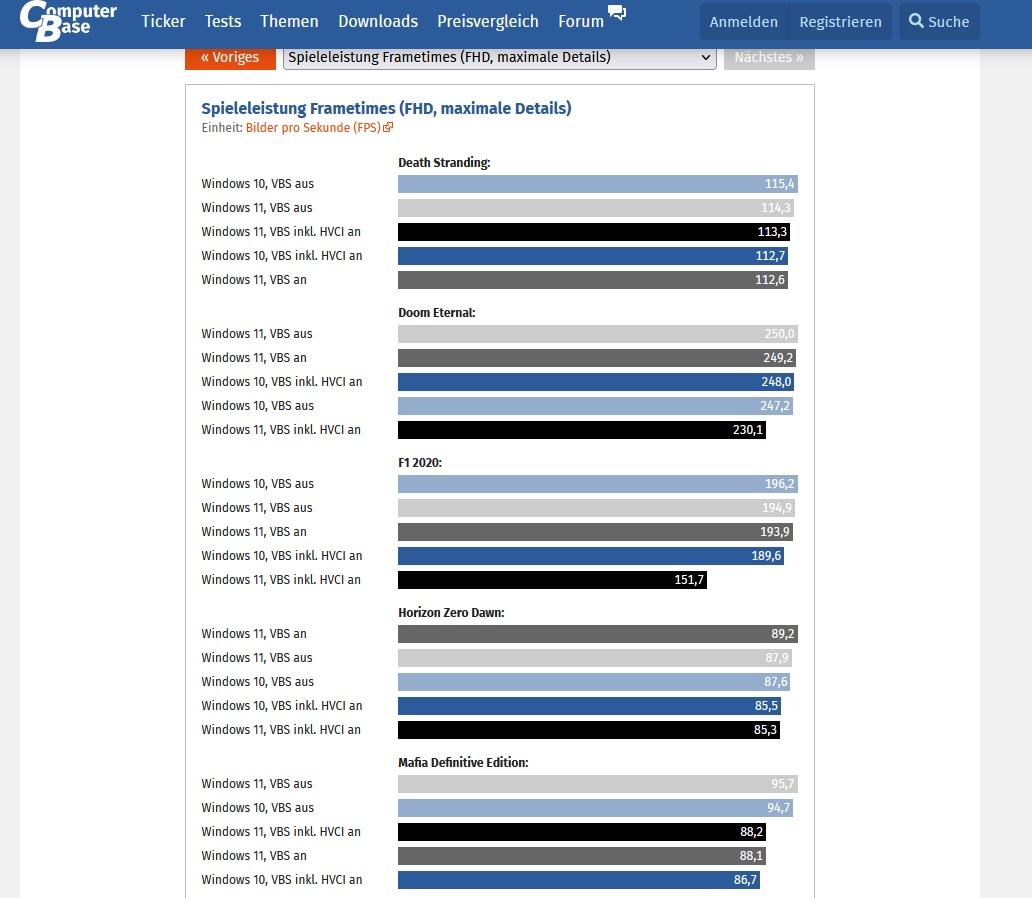Click the external link icon beside FPS unit
The width and height of the screenshot is (1032, 898).
[x=388, y=127]
